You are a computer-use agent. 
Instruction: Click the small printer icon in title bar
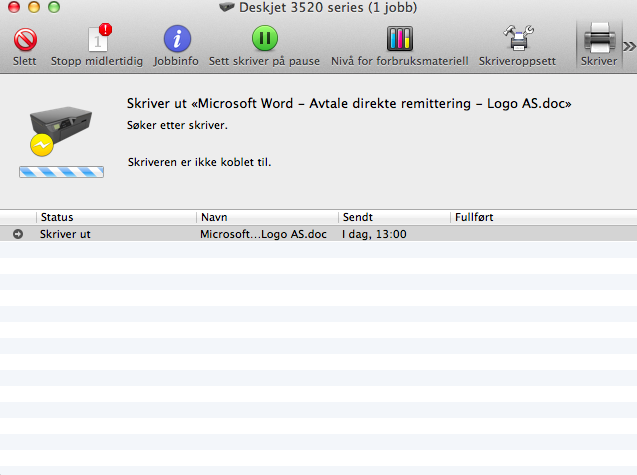click(227, 7)
